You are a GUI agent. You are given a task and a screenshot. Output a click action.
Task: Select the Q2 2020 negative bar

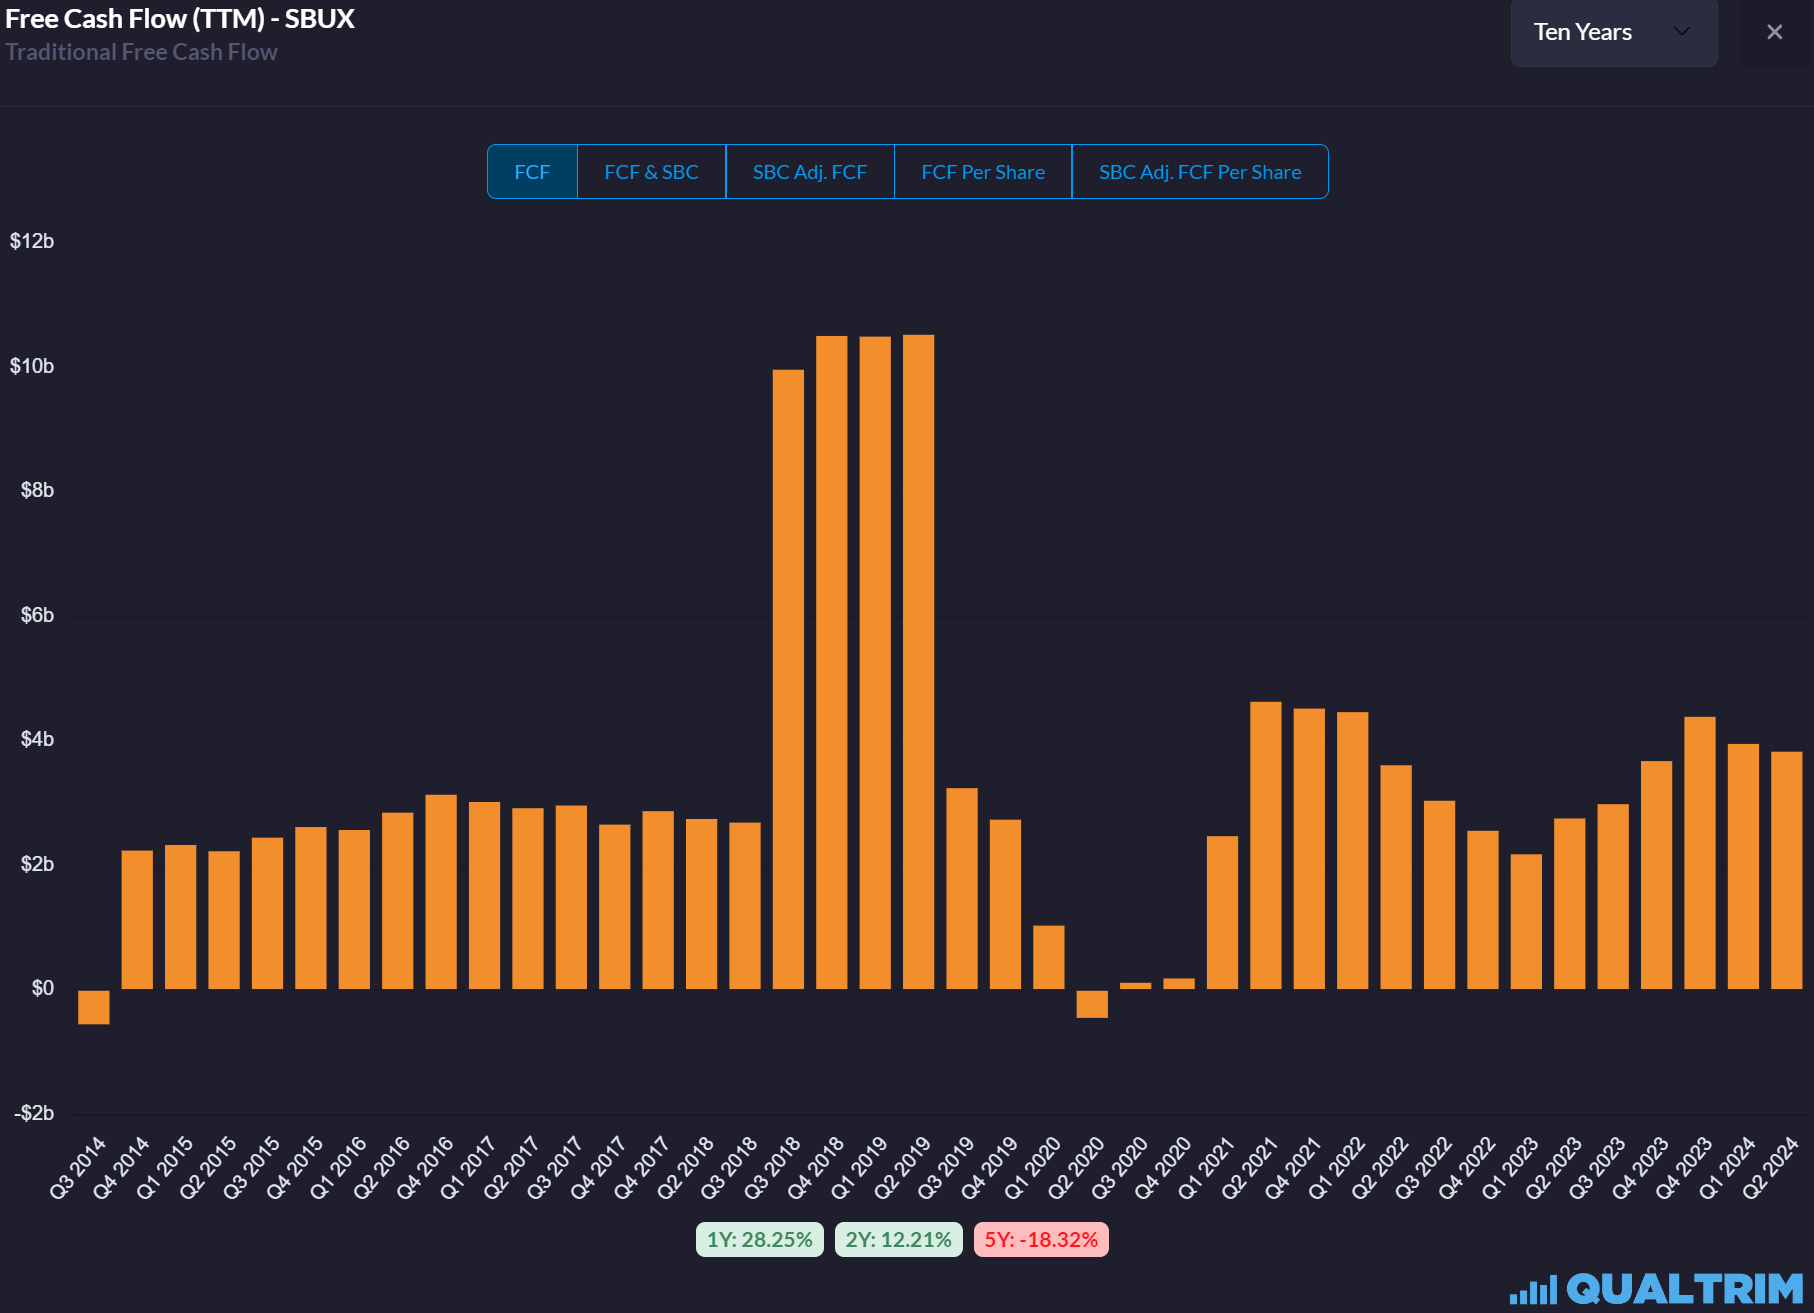pyautogui.click(x=1092, y=1004)
